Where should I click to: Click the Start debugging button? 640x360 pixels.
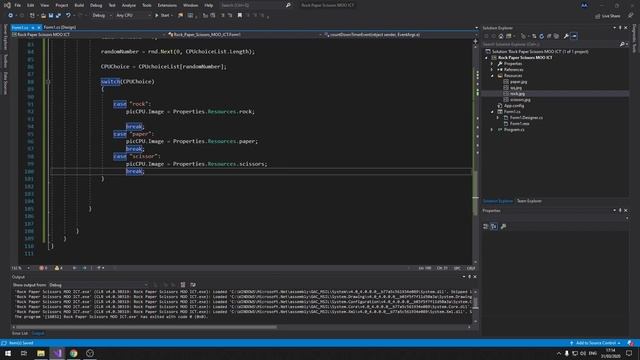tap(162, 16)
